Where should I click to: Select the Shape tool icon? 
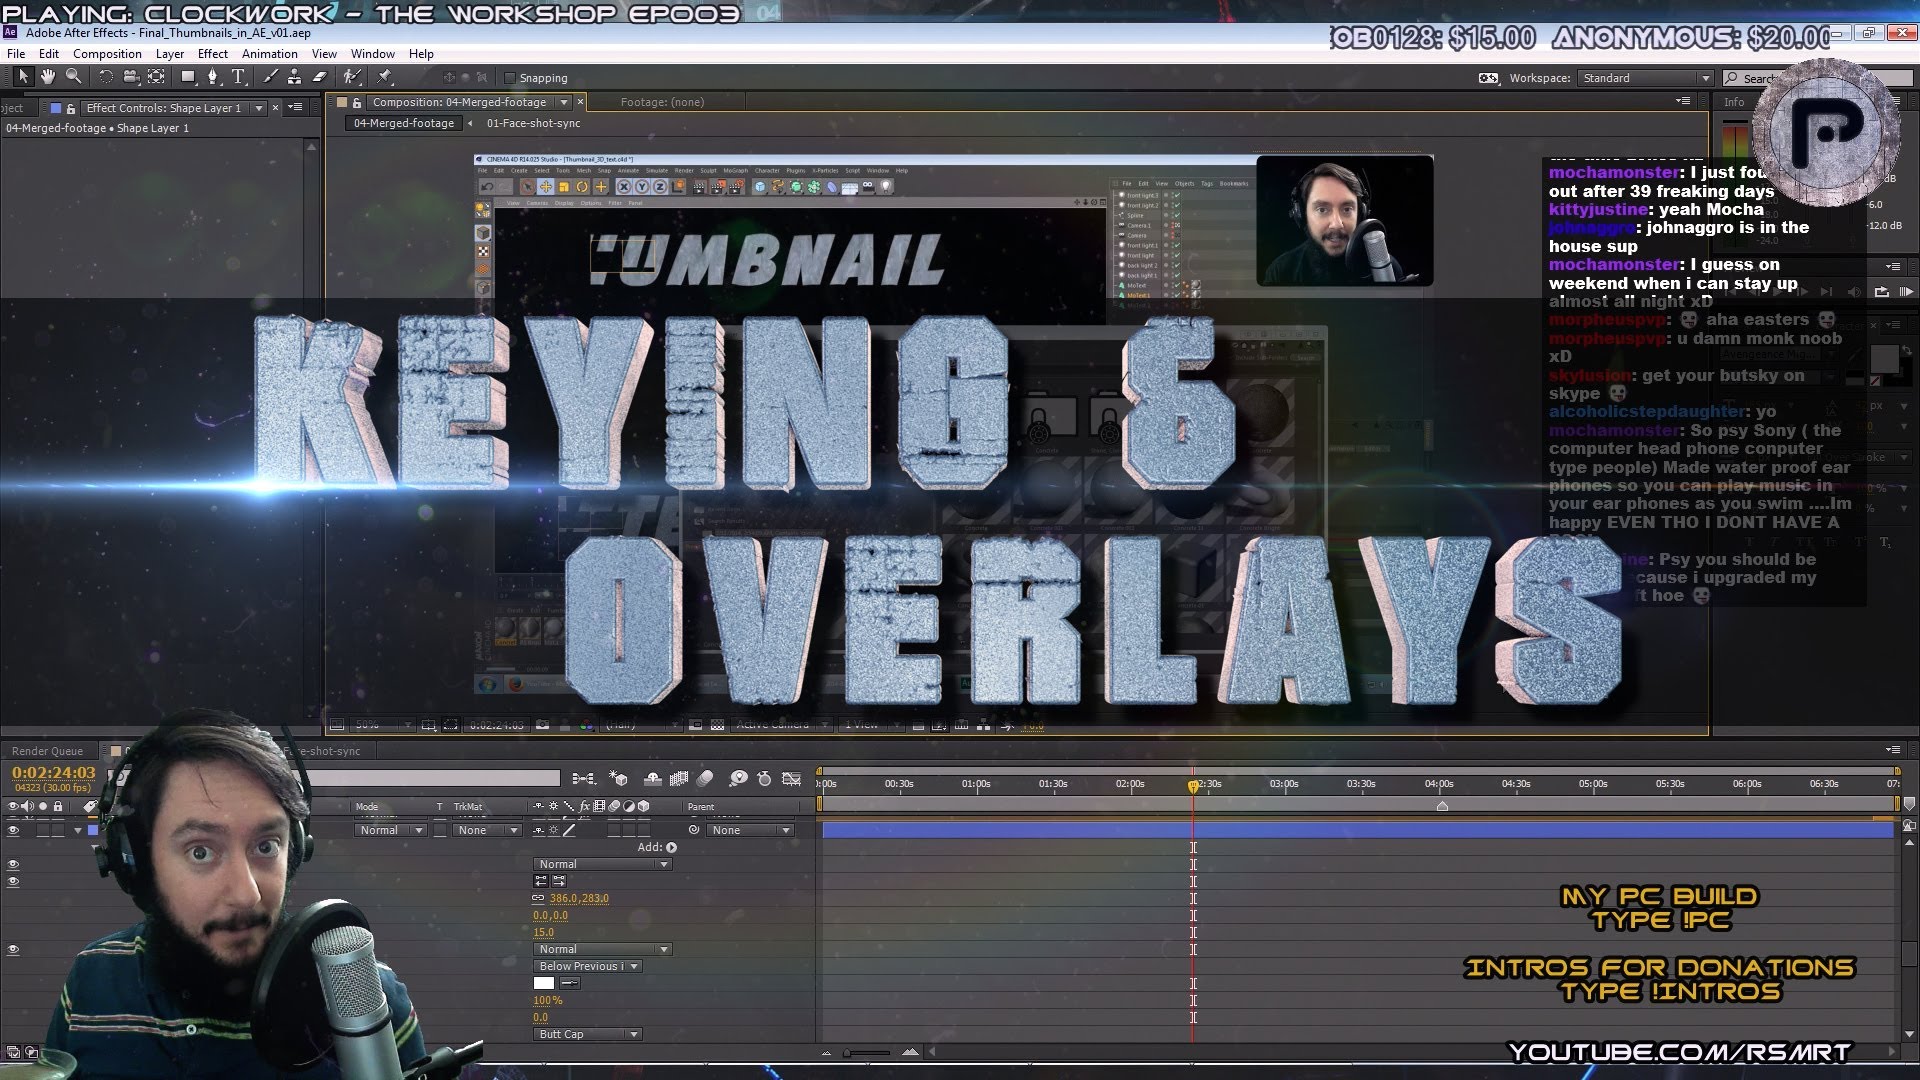[x=186, y=76]
